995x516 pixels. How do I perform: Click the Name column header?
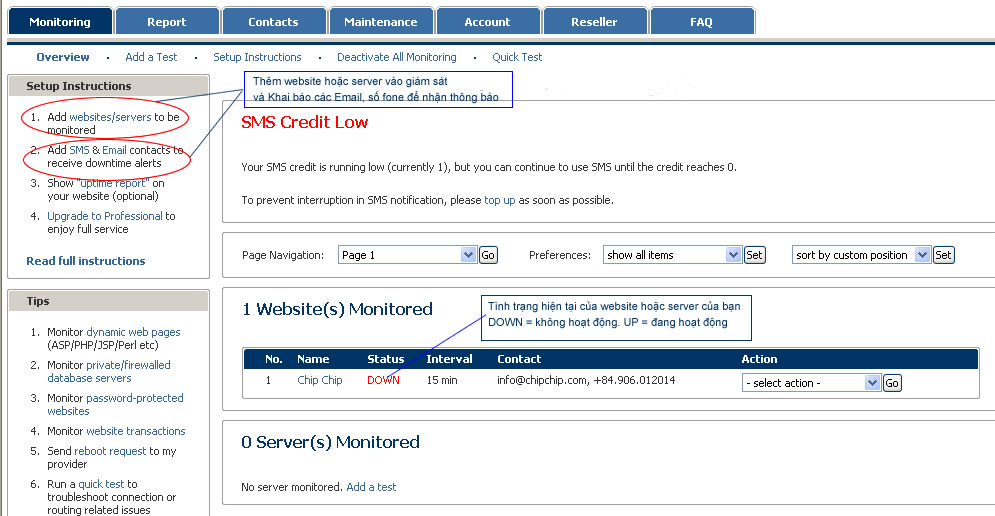[313, 359]
